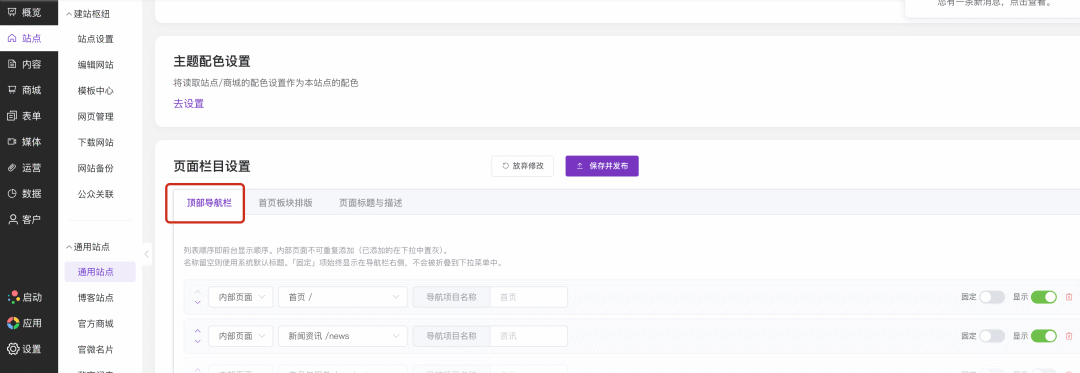Click the 资讯 navigation name input

pyautogui.click(x=528, y=336)
